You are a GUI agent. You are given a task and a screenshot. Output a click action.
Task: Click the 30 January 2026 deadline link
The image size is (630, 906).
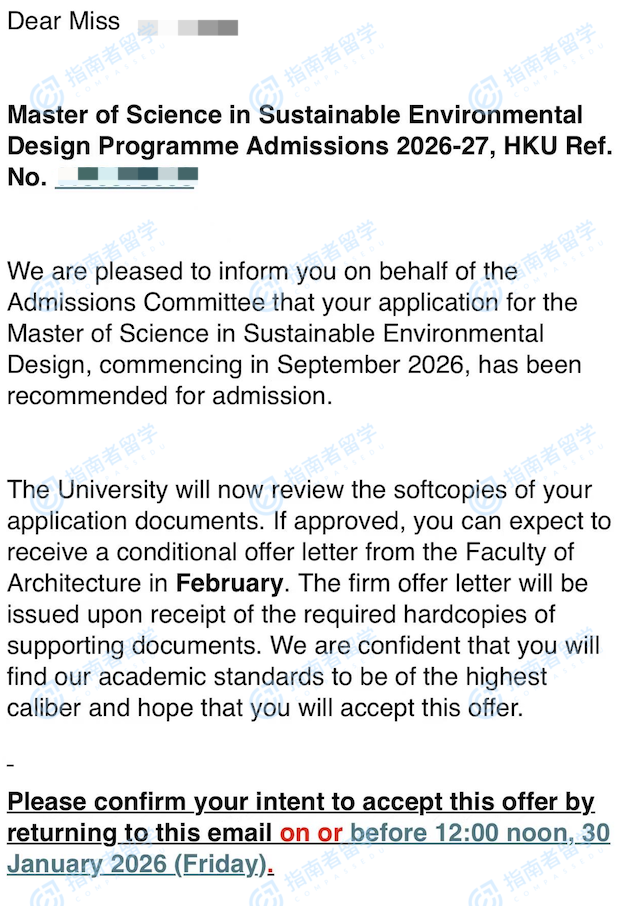tap(480, 833)
